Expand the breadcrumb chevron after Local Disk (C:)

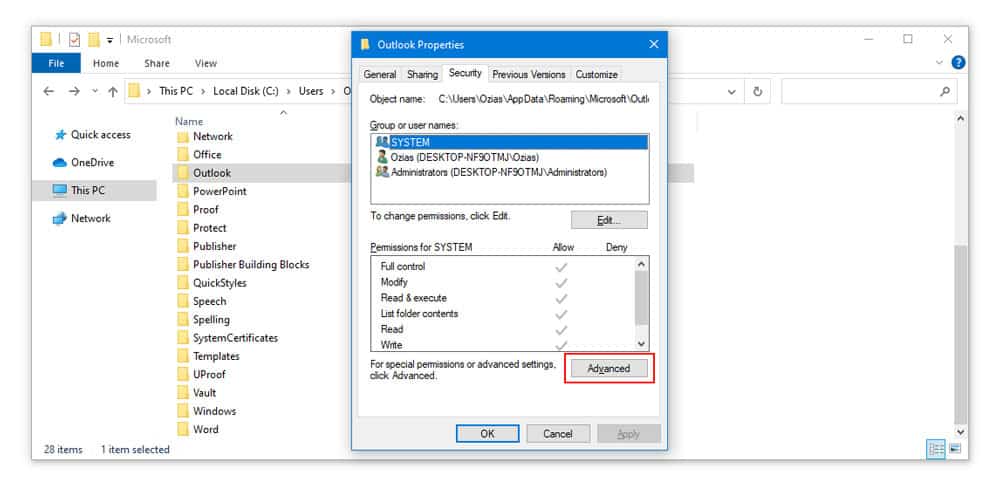click(x=289, y=91)
